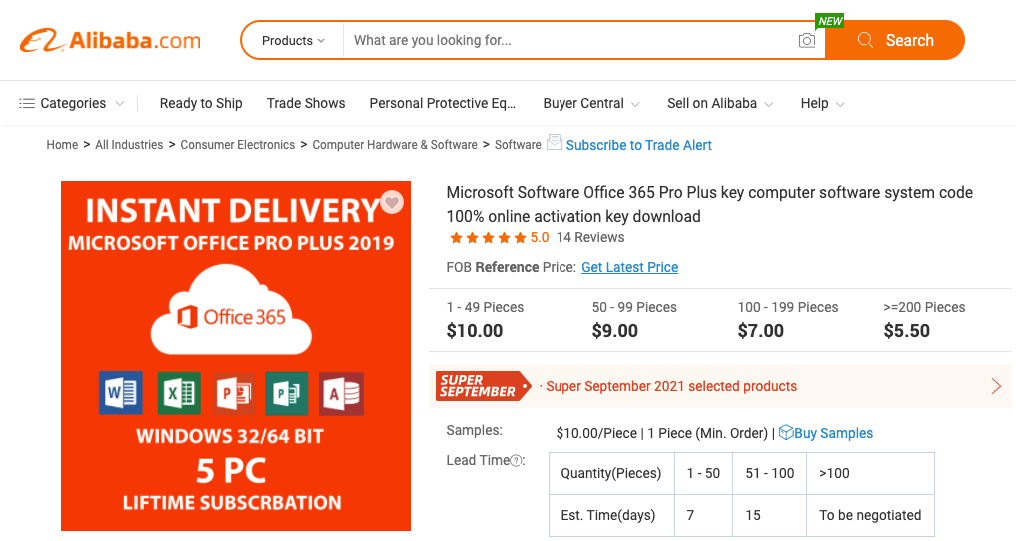Open Super September promotion arrow

[995, 386]
